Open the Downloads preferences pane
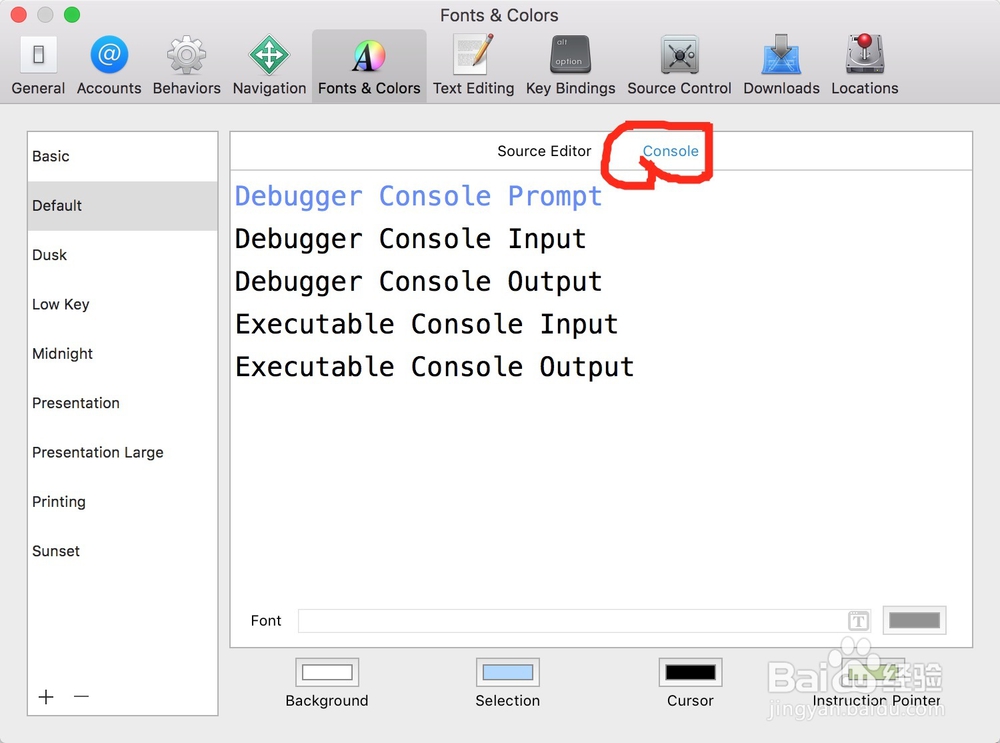Screen dimensions: 1000x743 781,65
